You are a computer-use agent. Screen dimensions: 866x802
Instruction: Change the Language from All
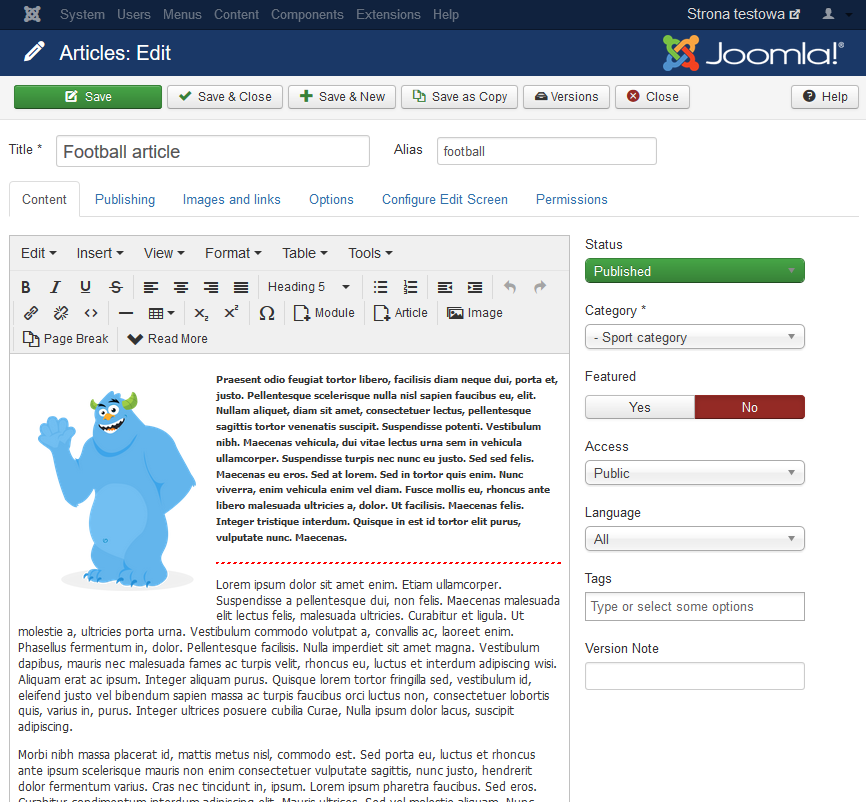(x=694, y=538)
